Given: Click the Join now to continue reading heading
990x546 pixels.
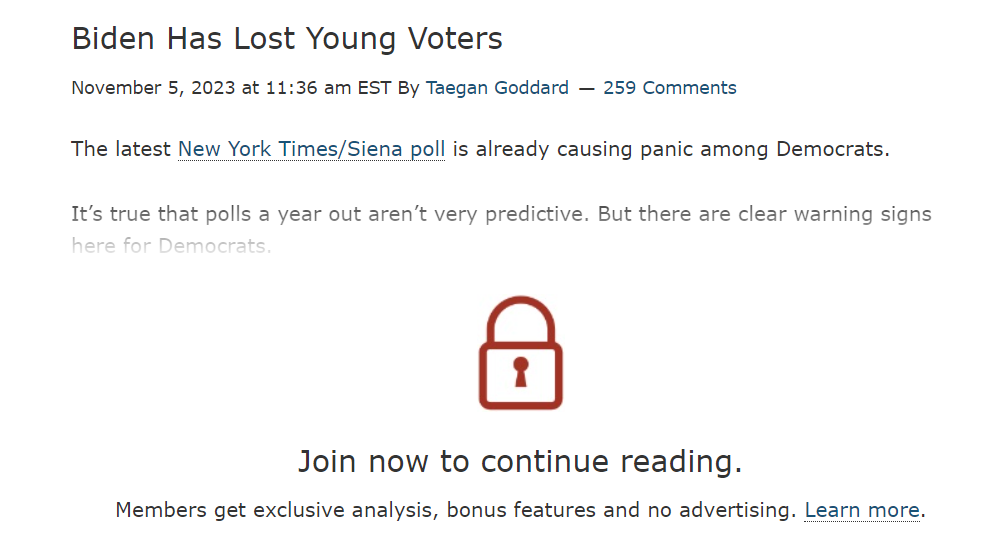Looking at the screenshot, I should (x=520, y=461).
